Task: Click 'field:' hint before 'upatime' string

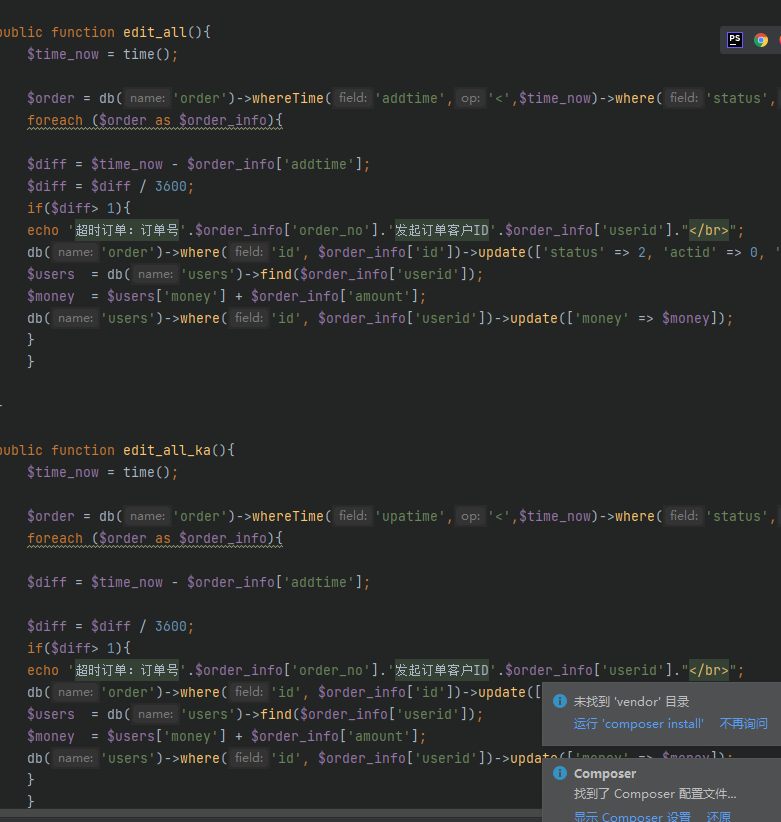Action: pyautogui.click(x=353, y=516)
